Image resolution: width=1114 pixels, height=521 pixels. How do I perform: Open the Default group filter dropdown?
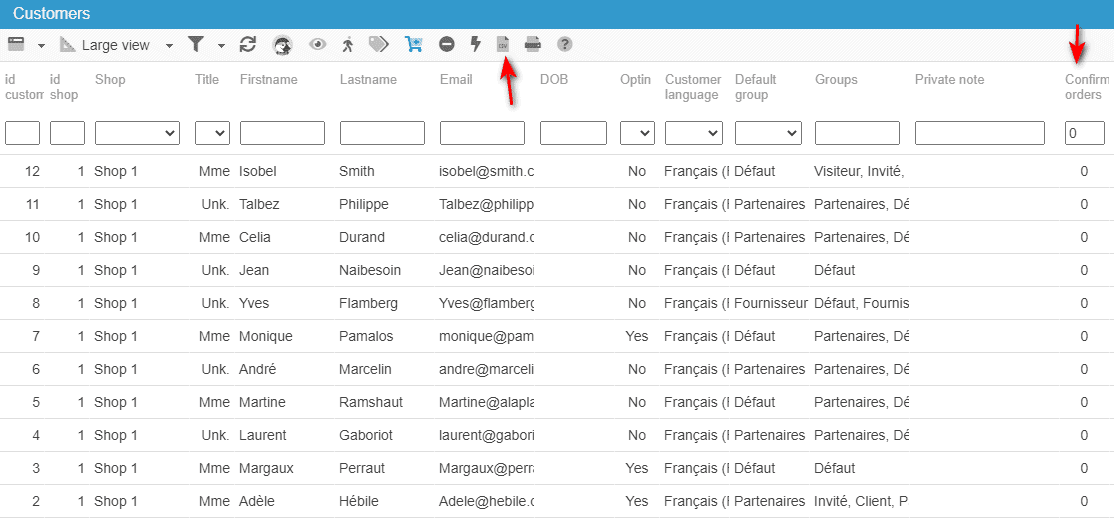(767, 133)
